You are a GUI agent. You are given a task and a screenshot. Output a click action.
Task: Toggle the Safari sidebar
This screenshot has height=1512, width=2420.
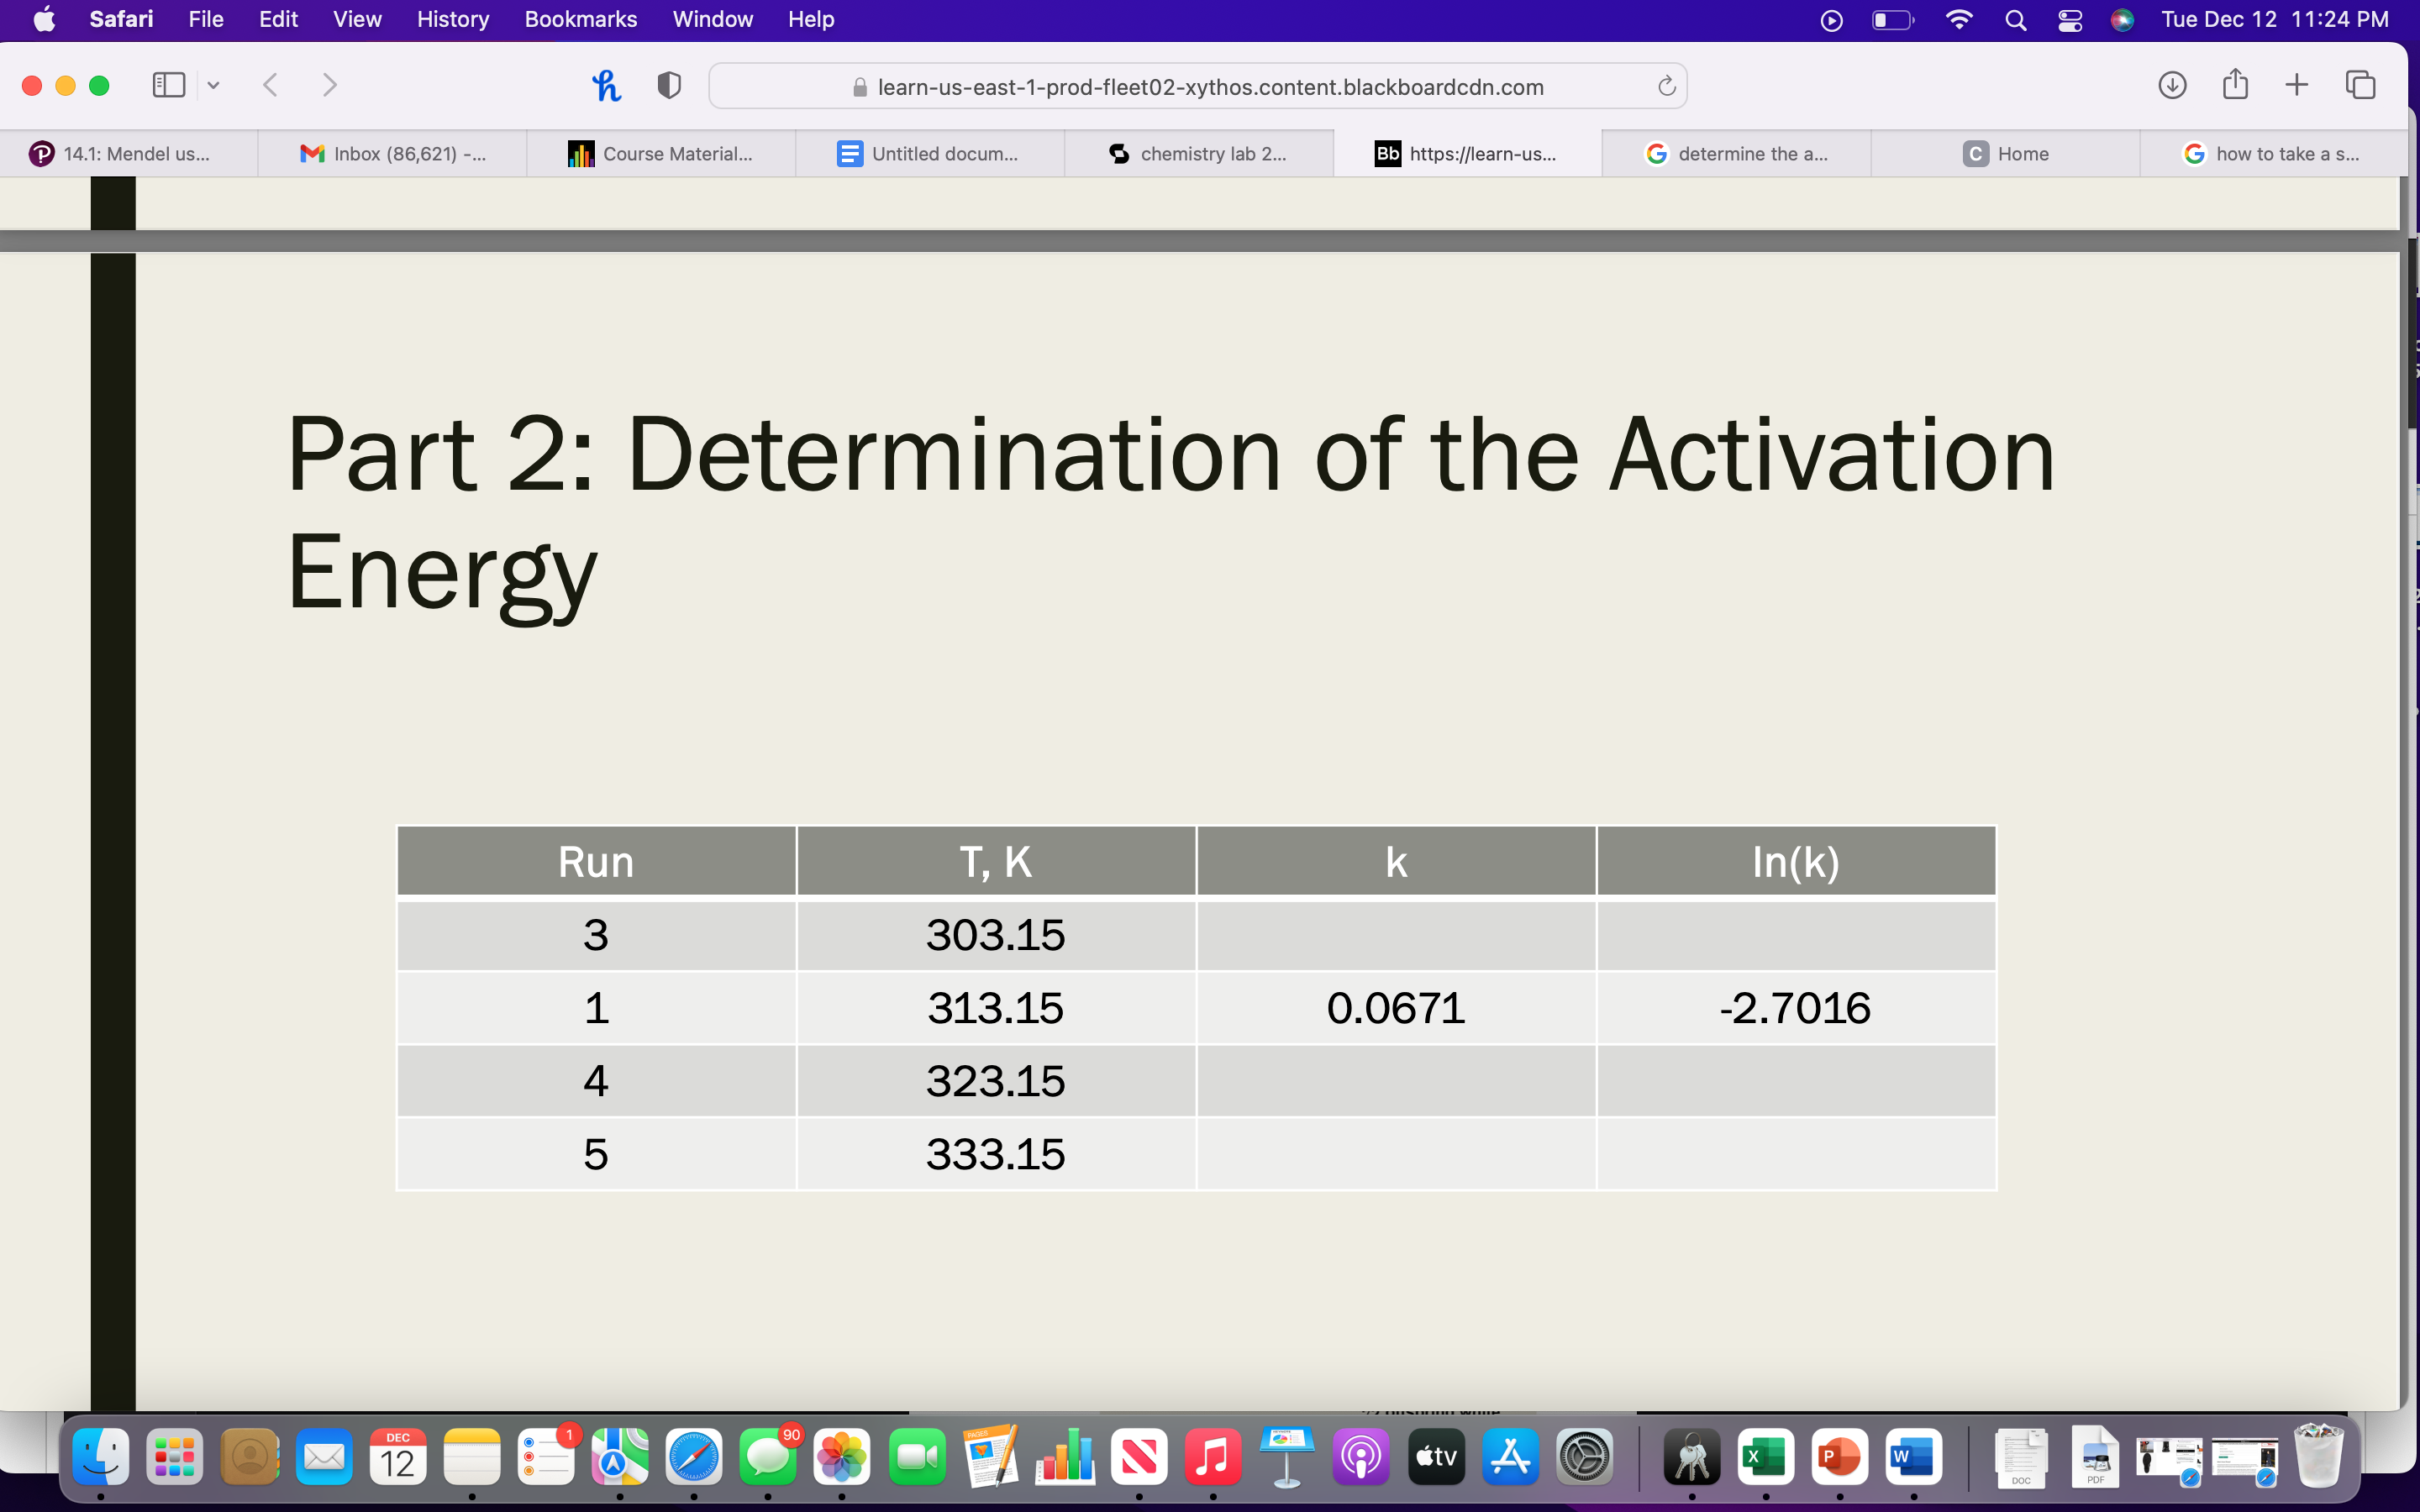[x=168, y=85]
